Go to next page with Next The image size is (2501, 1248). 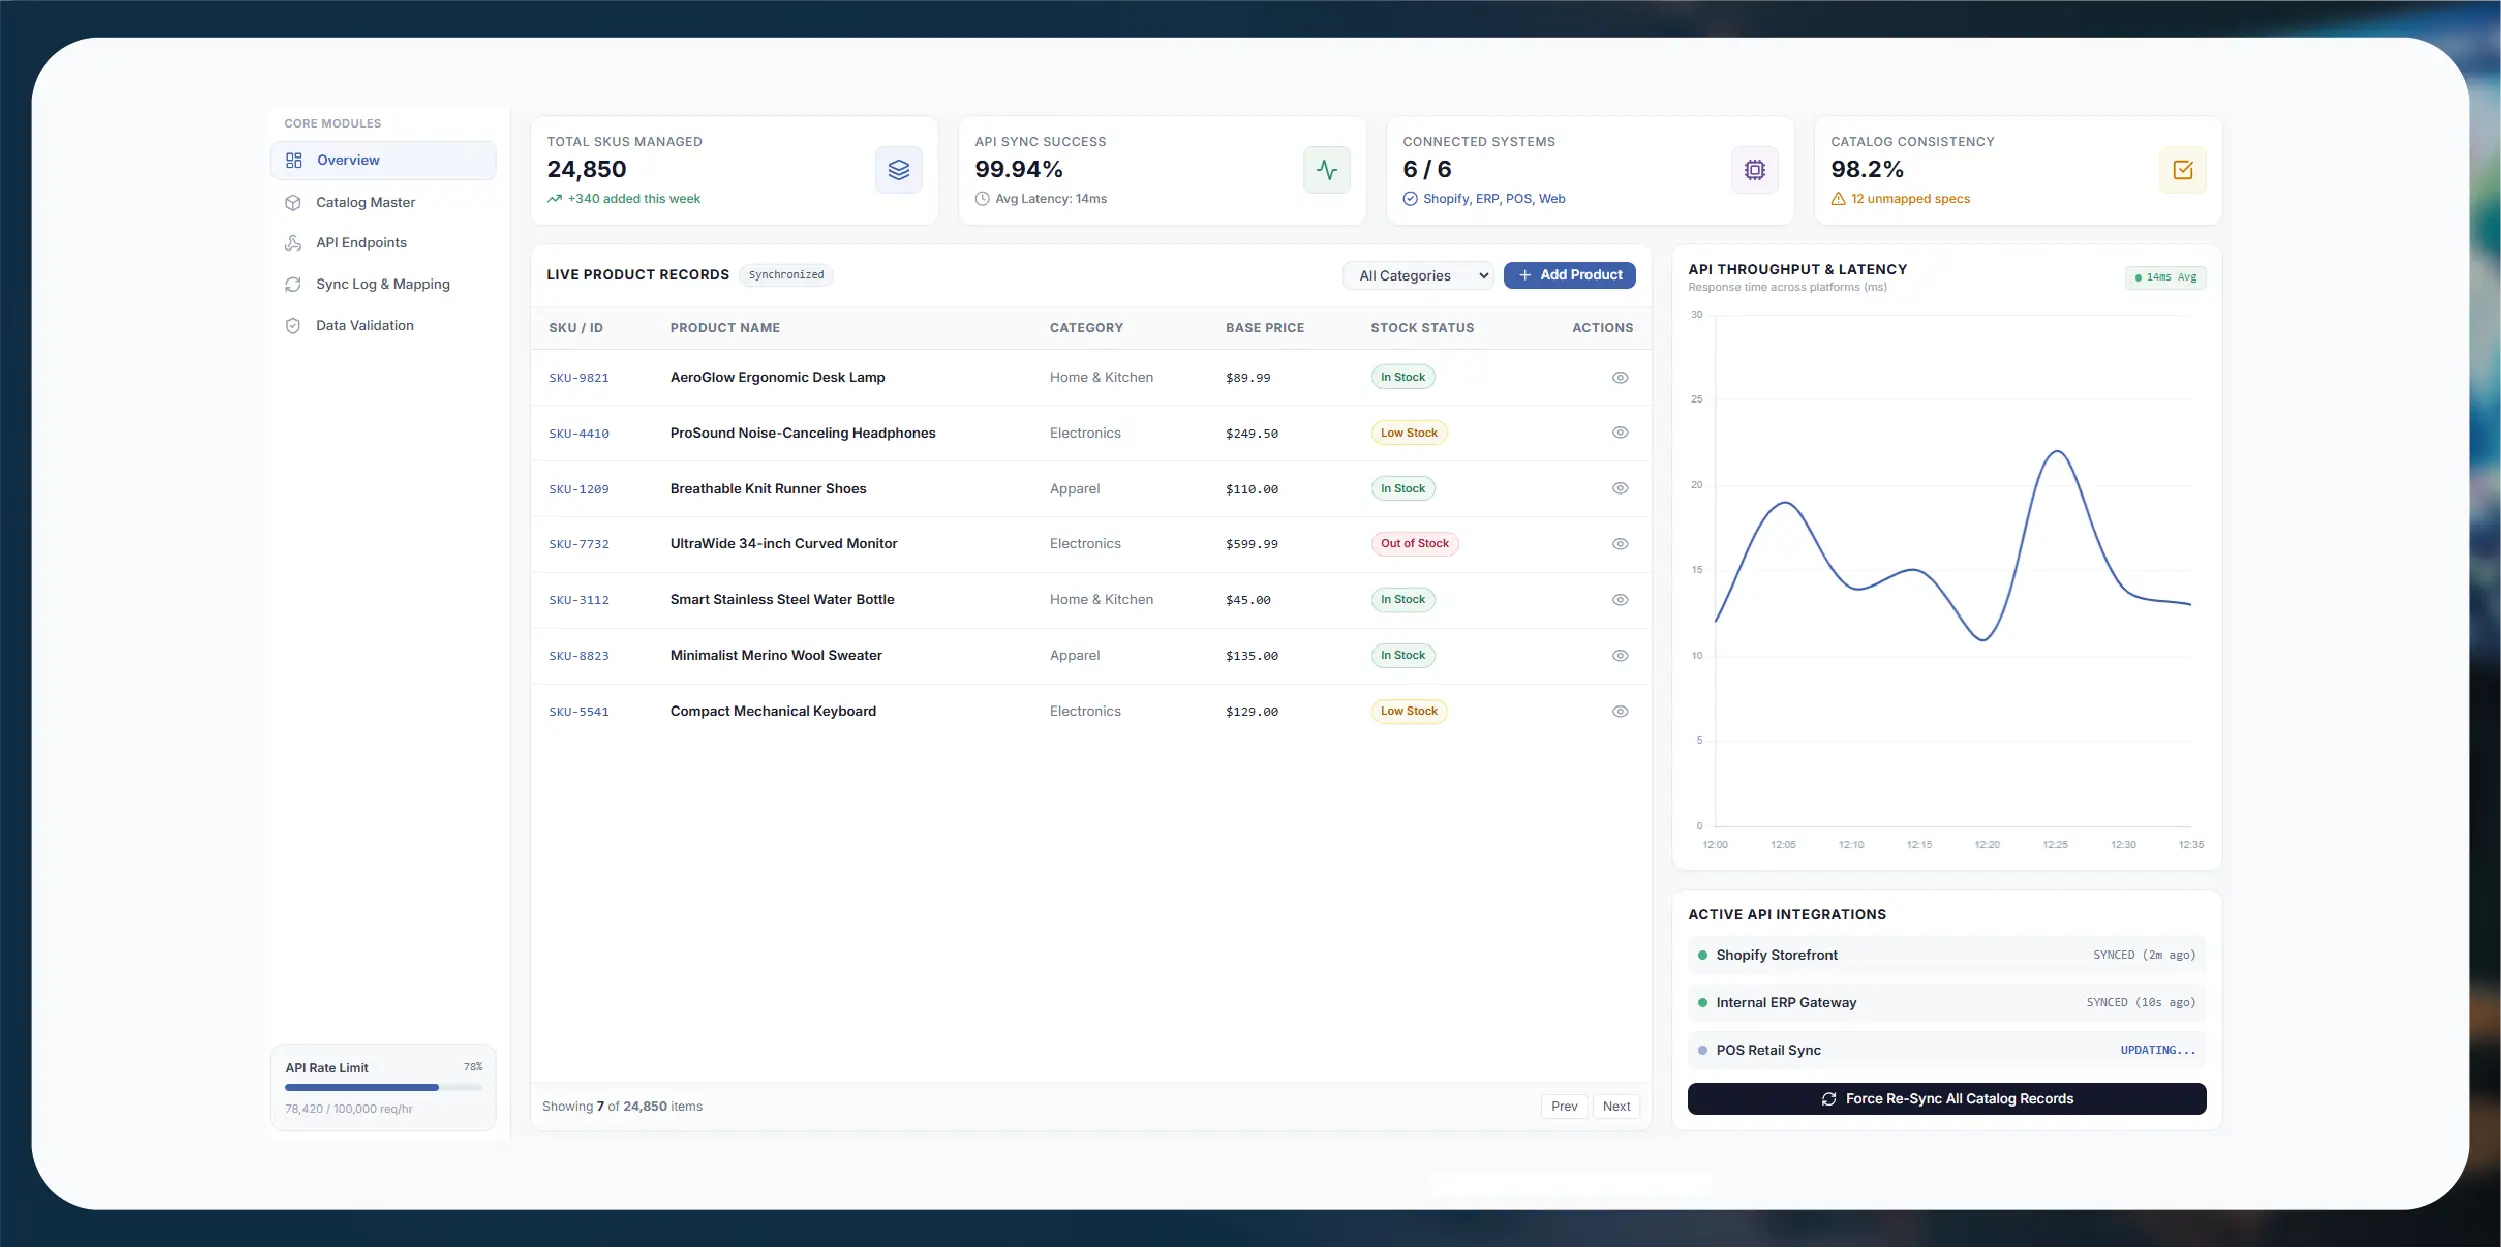coord(1616,1107)
